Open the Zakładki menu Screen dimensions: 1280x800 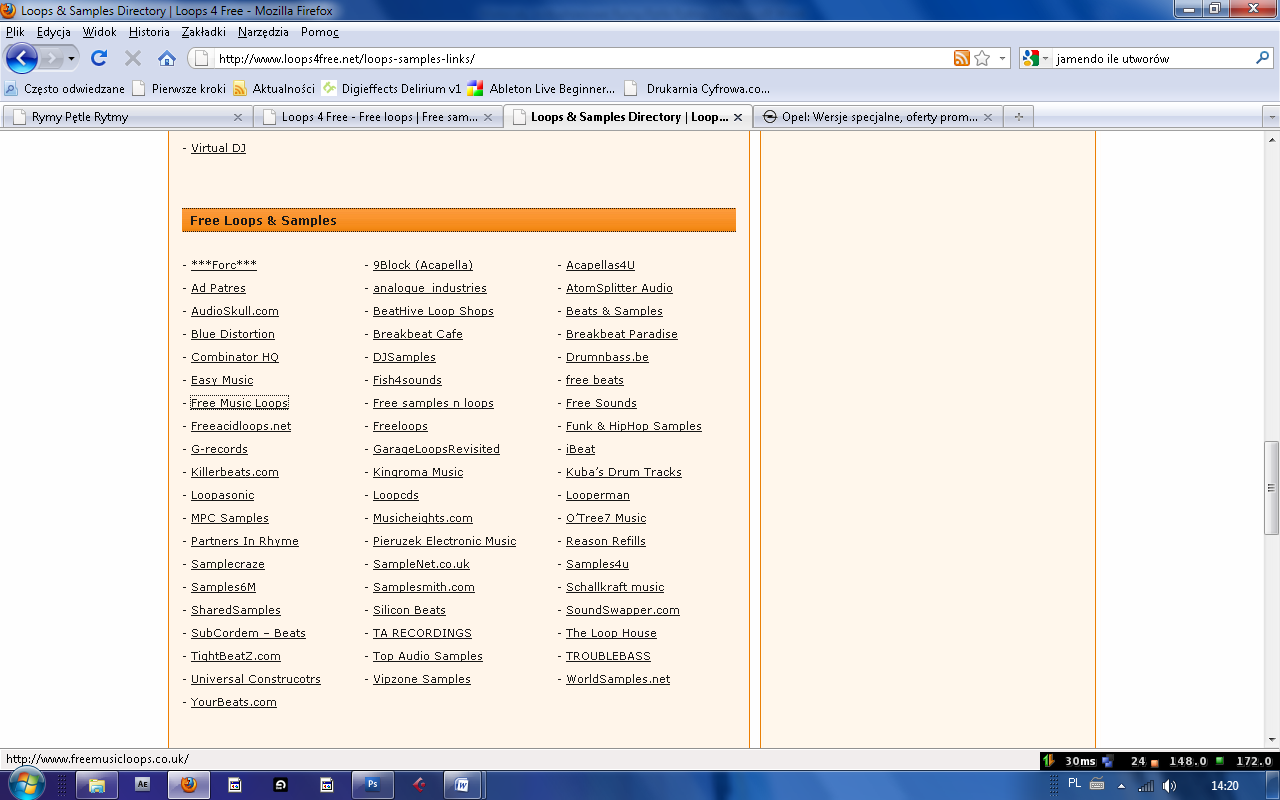click(x=204, y=32)
